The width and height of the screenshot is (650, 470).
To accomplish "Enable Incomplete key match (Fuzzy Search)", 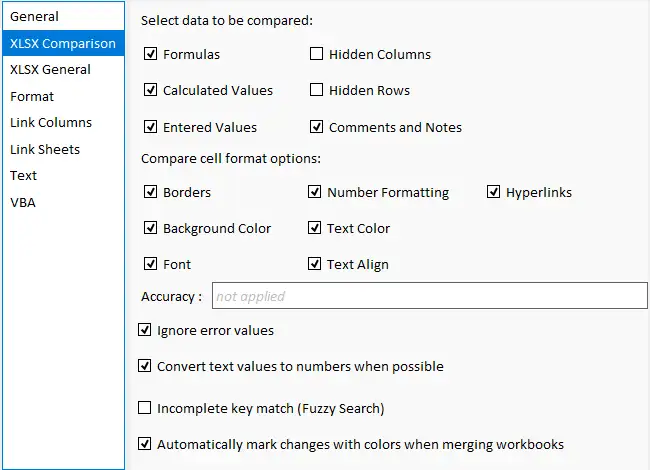I will coord(144,408).
